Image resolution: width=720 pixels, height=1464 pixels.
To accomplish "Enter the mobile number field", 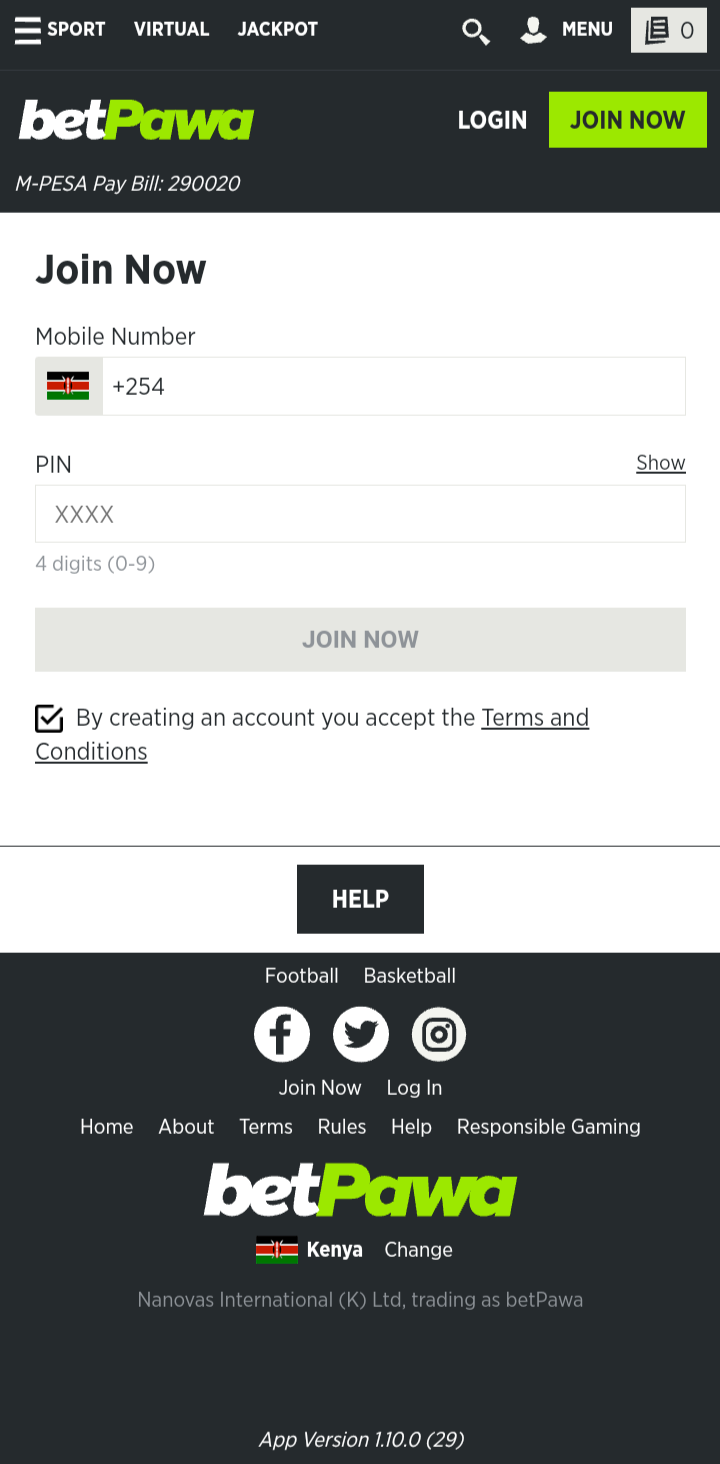I will click(394, 386).
